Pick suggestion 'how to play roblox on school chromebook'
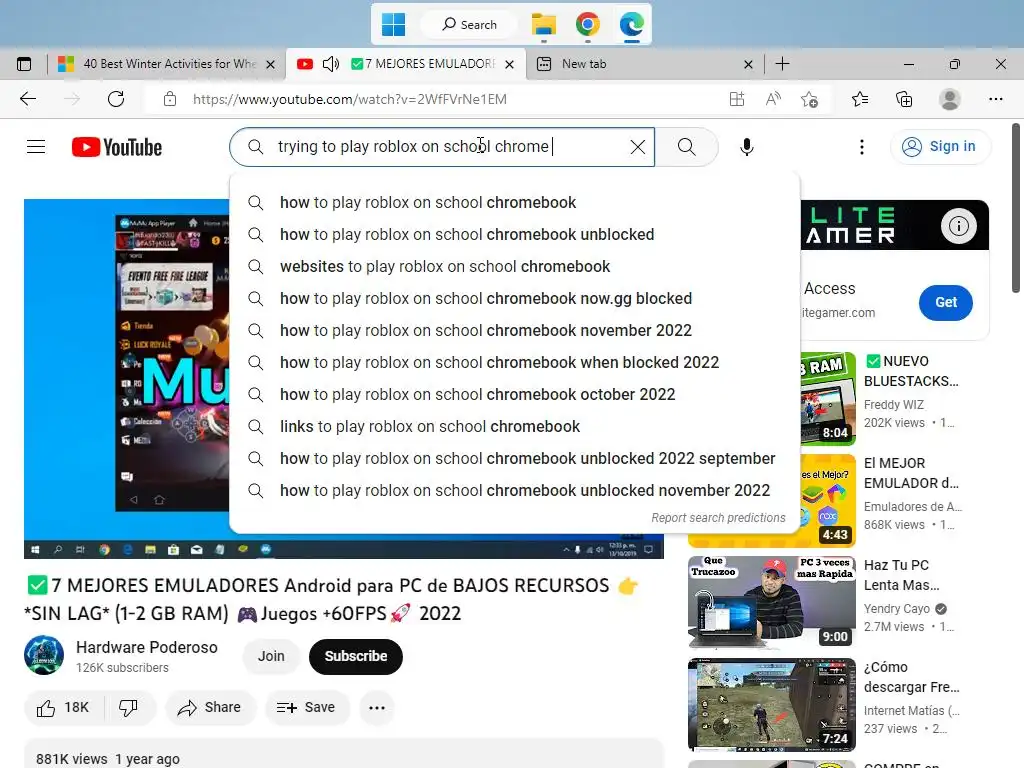This screenshot has width=1024, height=768. pos(515,202)
